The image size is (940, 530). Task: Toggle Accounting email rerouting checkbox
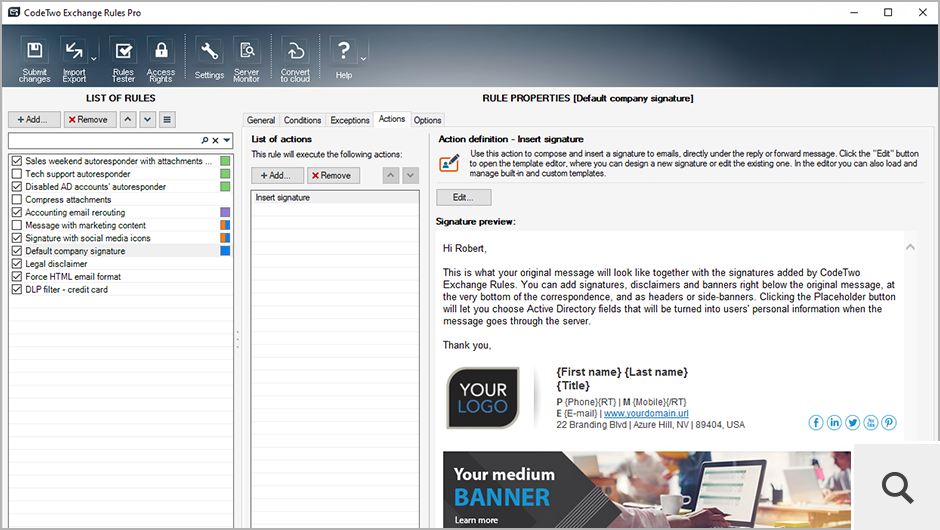[x=17, y=212]
